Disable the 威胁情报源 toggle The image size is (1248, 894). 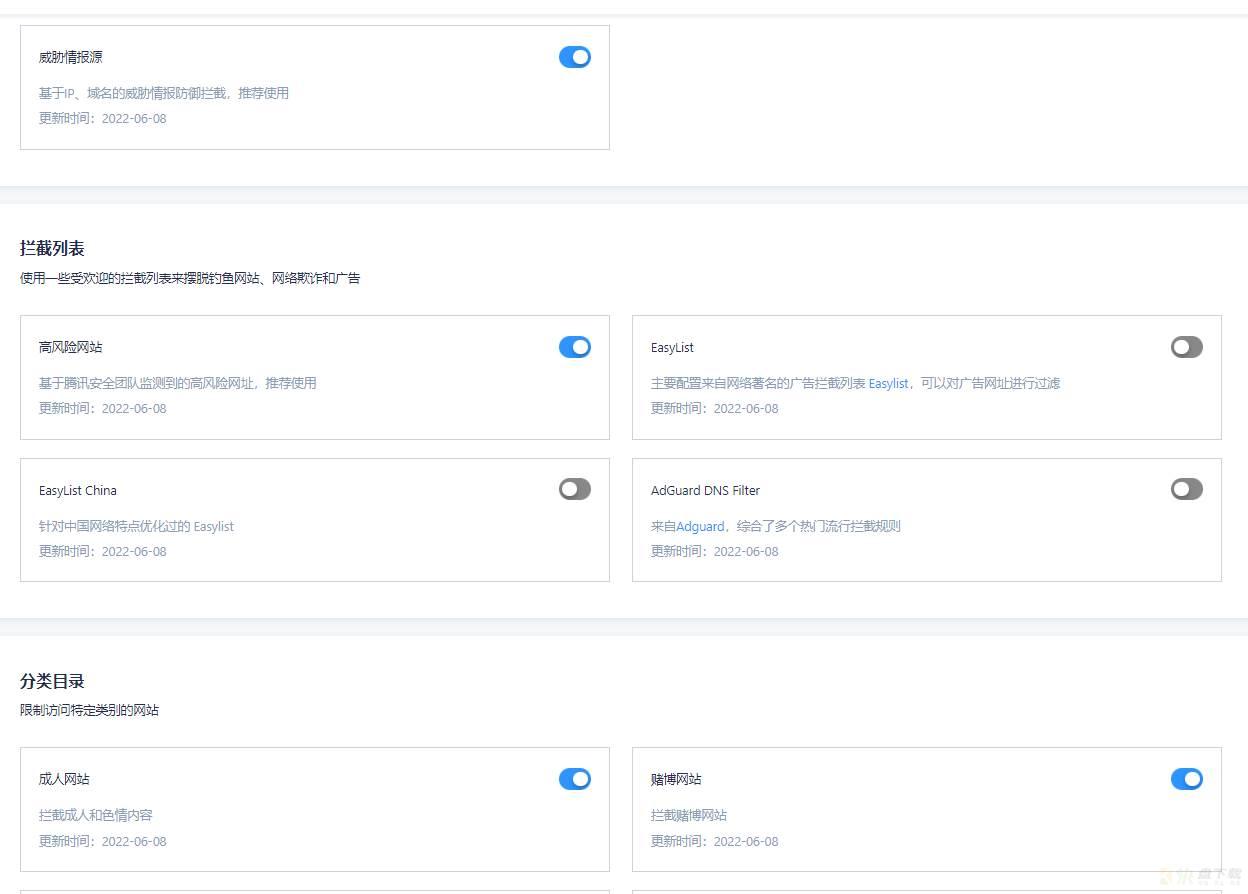[575, 57]
